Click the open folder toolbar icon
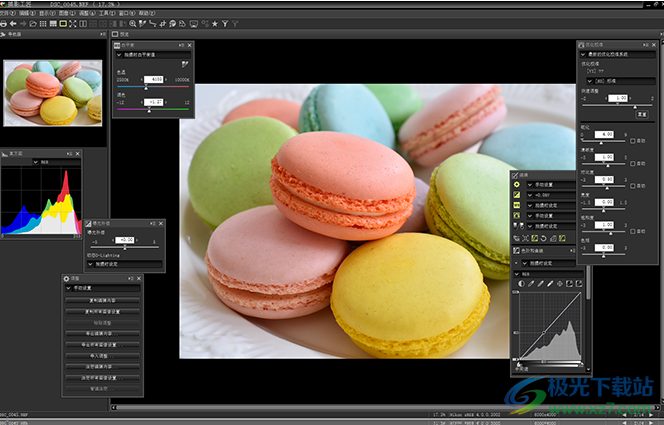This screenshot has width=664, height=425. 33,24
